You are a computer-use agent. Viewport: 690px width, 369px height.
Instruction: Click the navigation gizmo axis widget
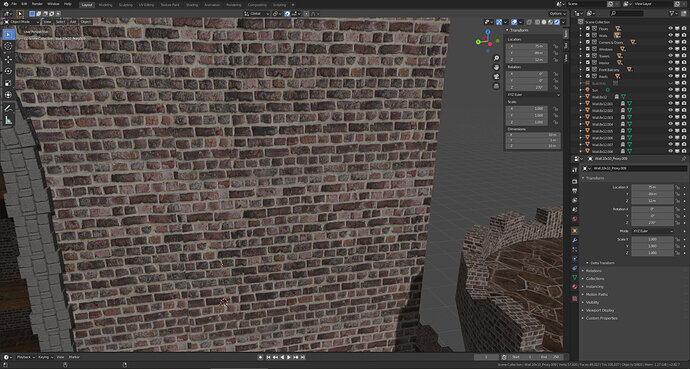488,40
